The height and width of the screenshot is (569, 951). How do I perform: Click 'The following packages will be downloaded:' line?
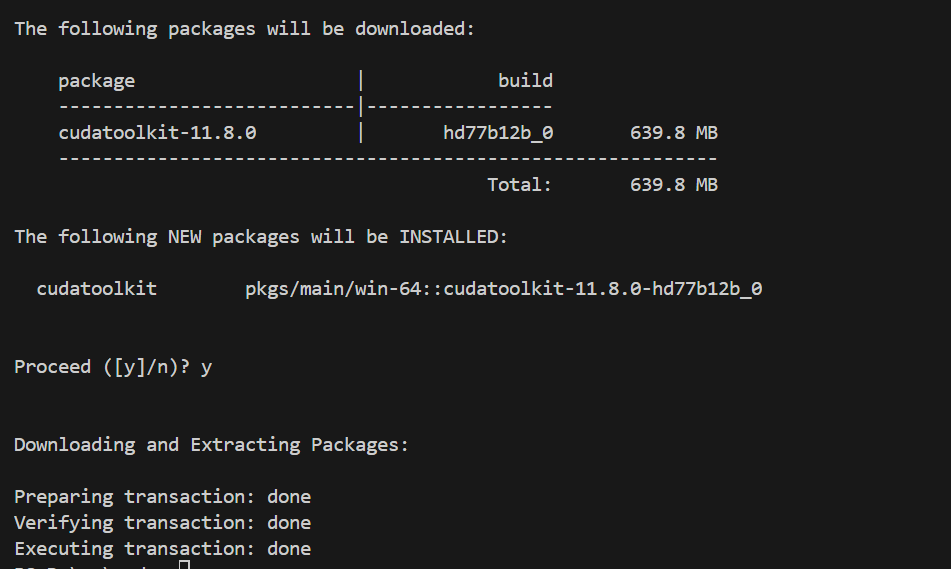tap(245, 29)
